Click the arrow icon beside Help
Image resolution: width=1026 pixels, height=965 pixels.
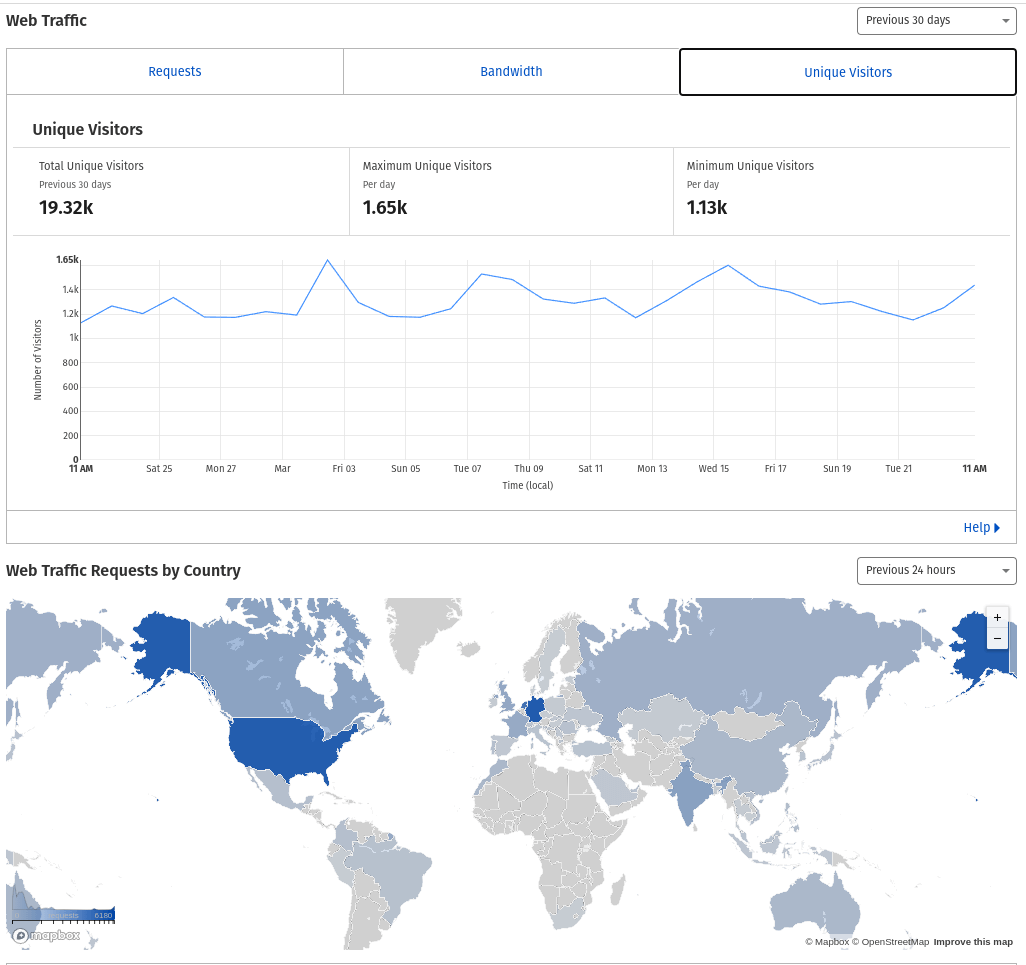pyautogui.click(x=997, y=528)
